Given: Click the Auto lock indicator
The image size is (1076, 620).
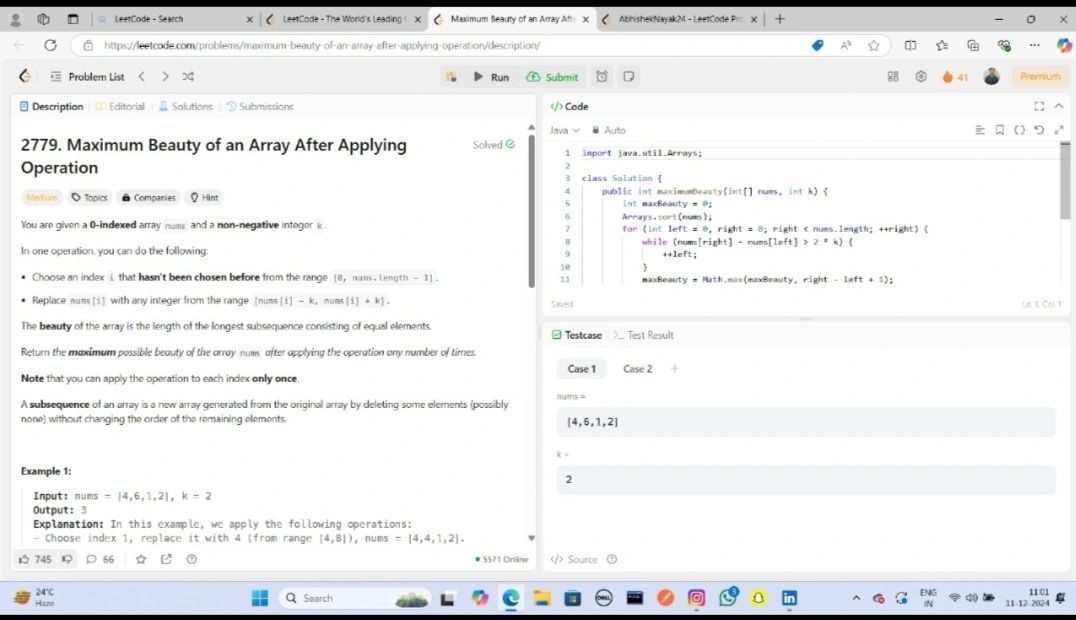Looking at the screenshot, I should click(x=609, y=130).
